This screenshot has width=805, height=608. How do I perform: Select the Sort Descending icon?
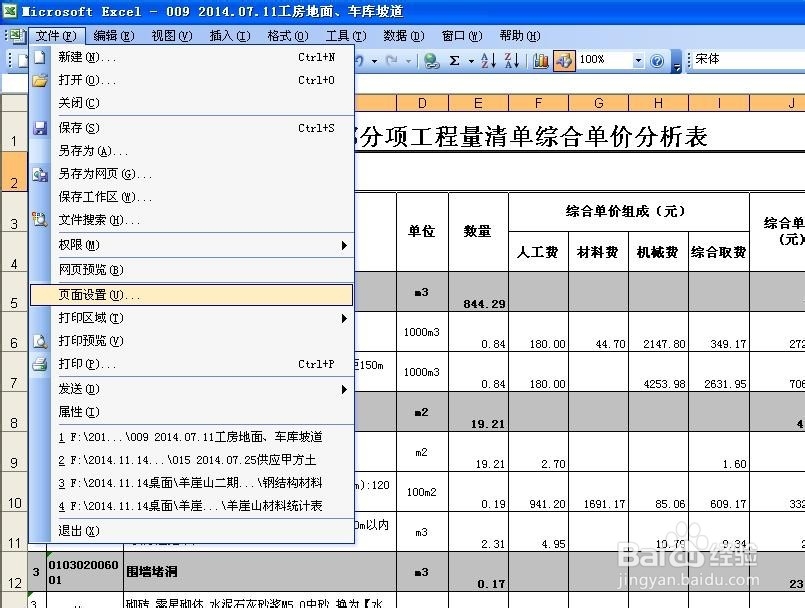(511, 61)
